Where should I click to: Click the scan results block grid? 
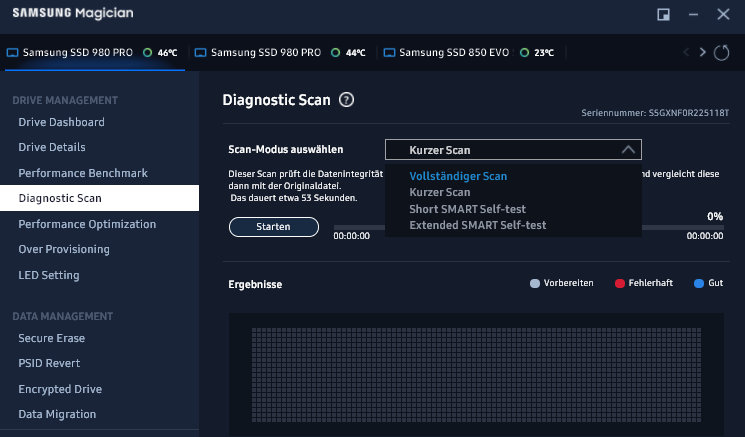tap(476, 375)
